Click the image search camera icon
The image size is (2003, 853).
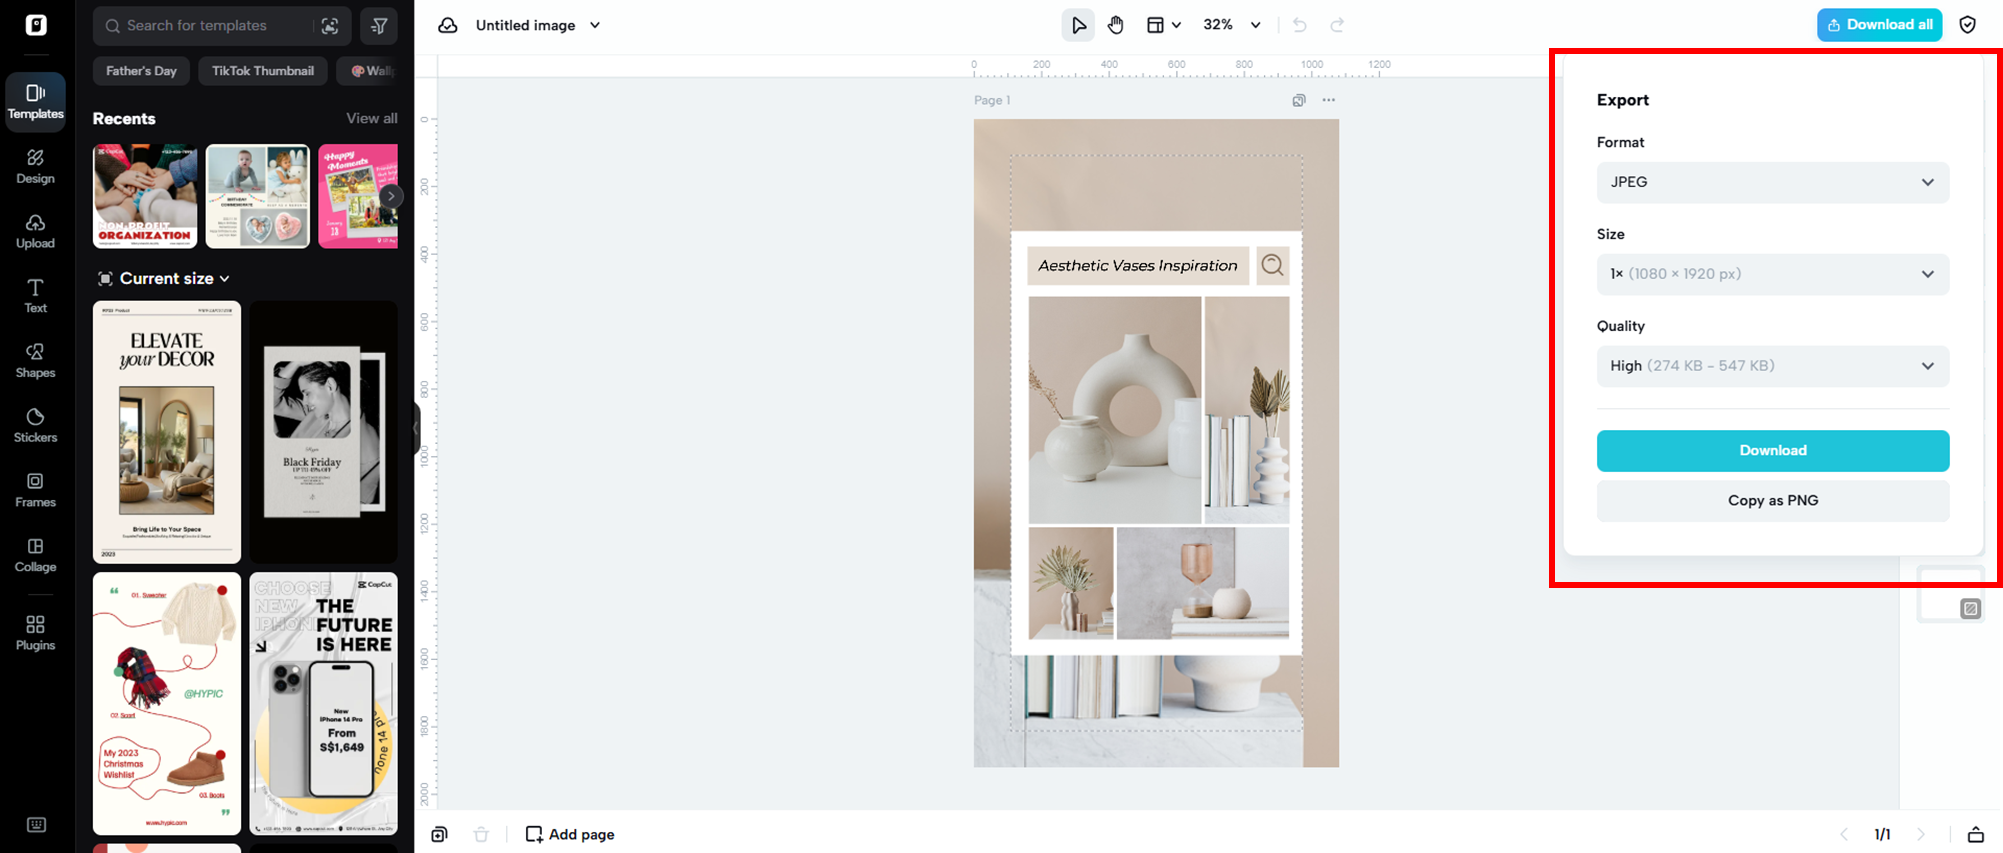tap(330, 26)
